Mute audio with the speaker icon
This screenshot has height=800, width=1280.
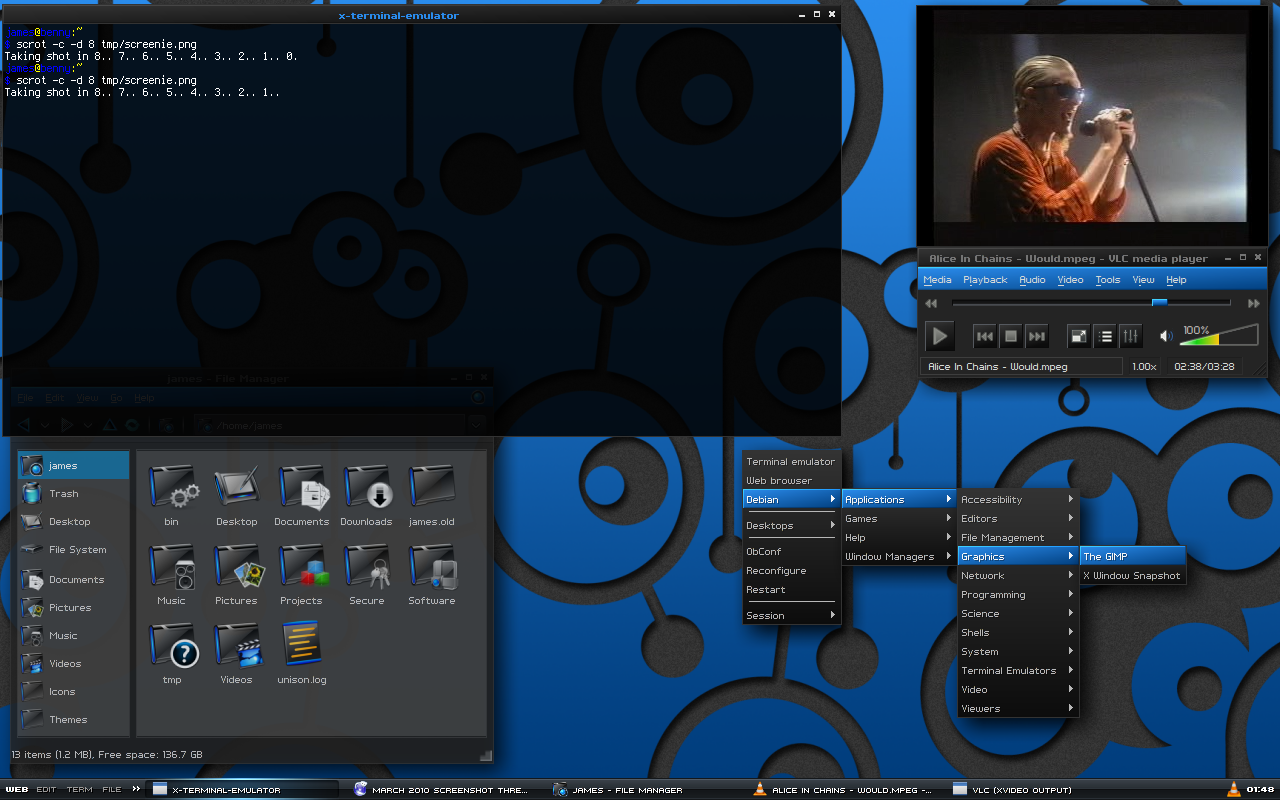pos(1165,336)
